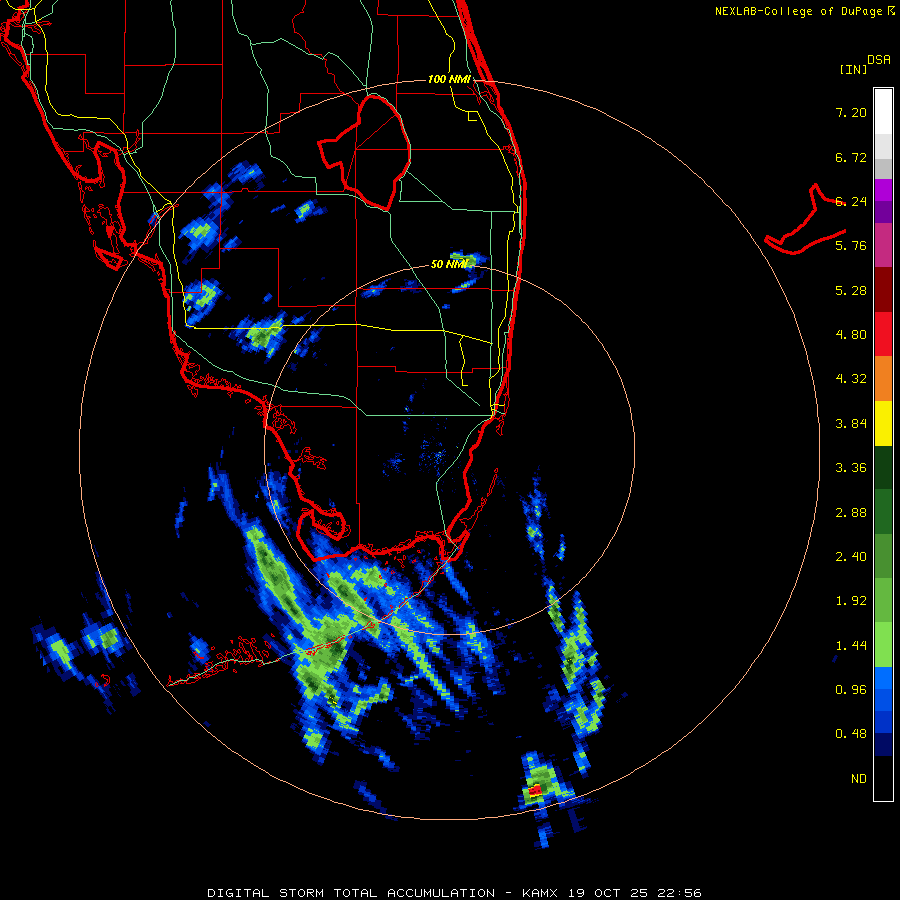Click the 2.88 legend value

pos(851,513)
